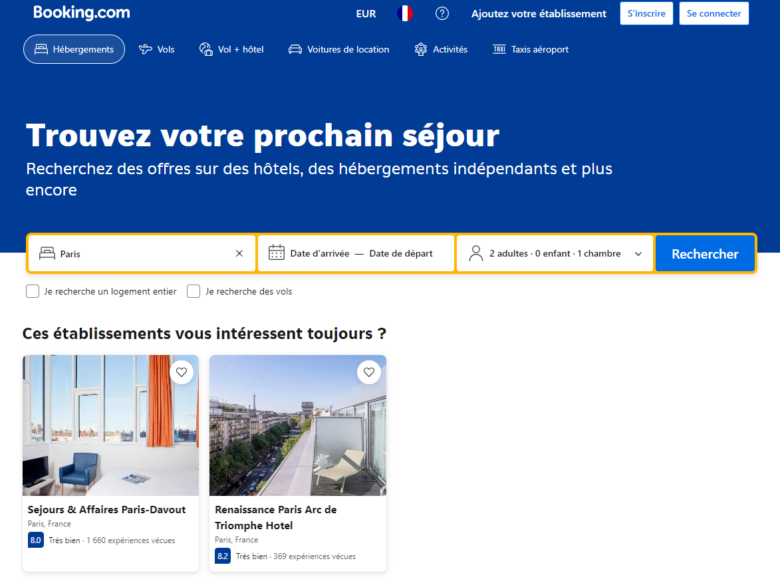The width and height of the screenshot is (780, 587).
Task: Select Date d'arrivée field
Action: pyautogui.click(x=319, y=254)
